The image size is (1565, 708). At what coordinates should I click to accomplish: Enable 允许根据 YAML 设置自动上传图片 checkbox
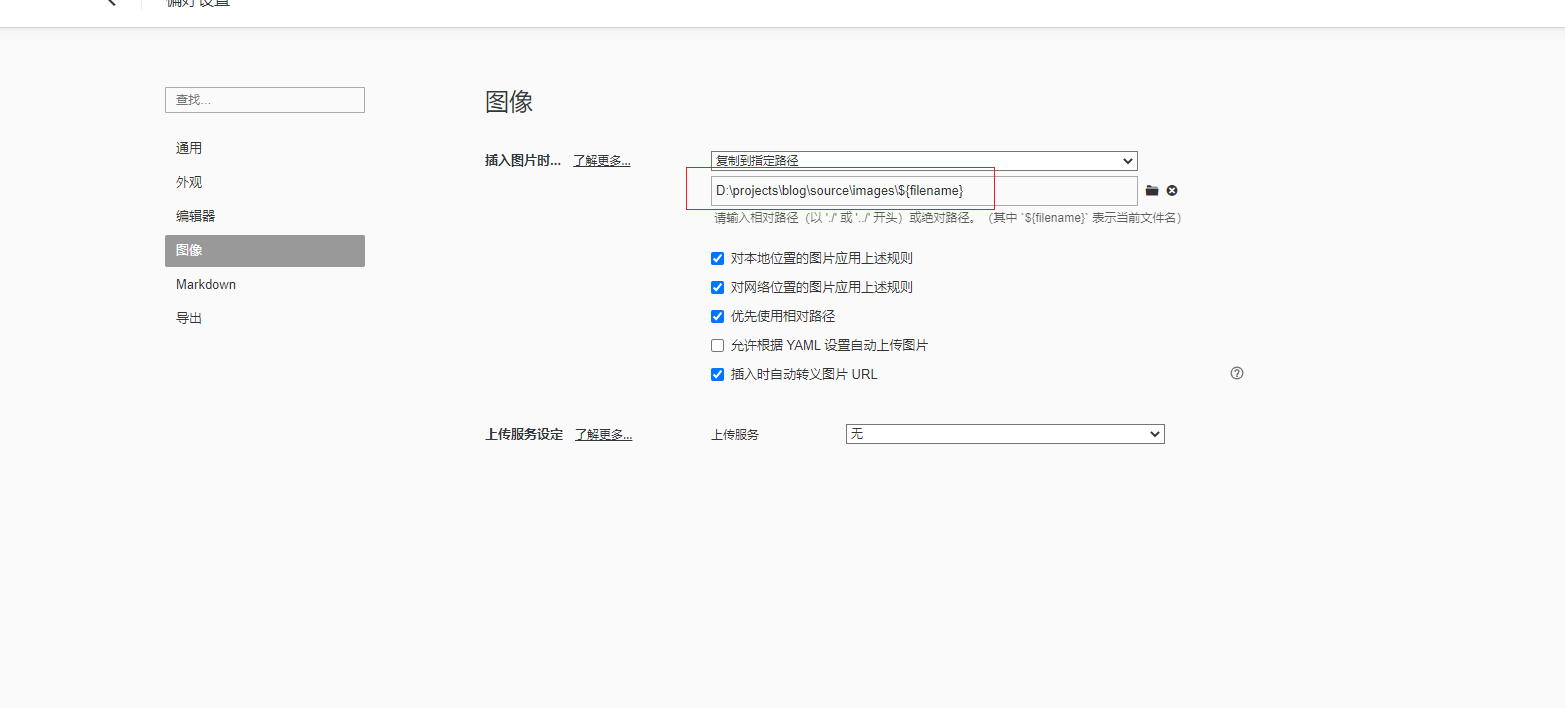(x=717, y=345)
